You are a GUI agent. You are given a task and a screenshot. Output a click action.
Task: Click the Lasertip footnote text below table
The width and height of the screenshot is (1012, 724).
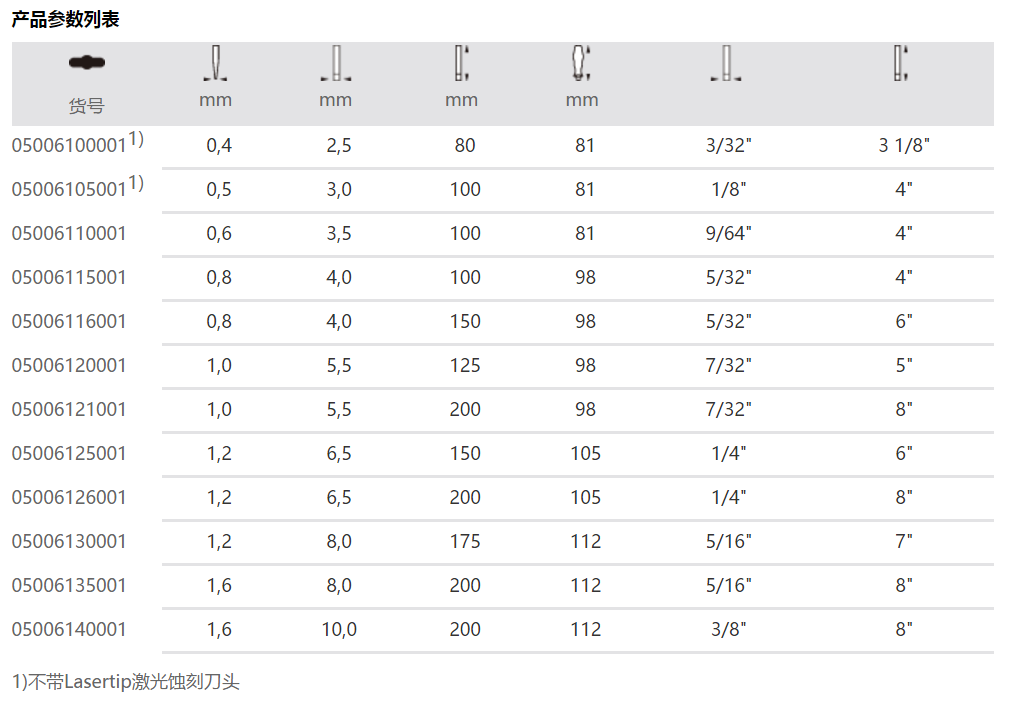126,683
